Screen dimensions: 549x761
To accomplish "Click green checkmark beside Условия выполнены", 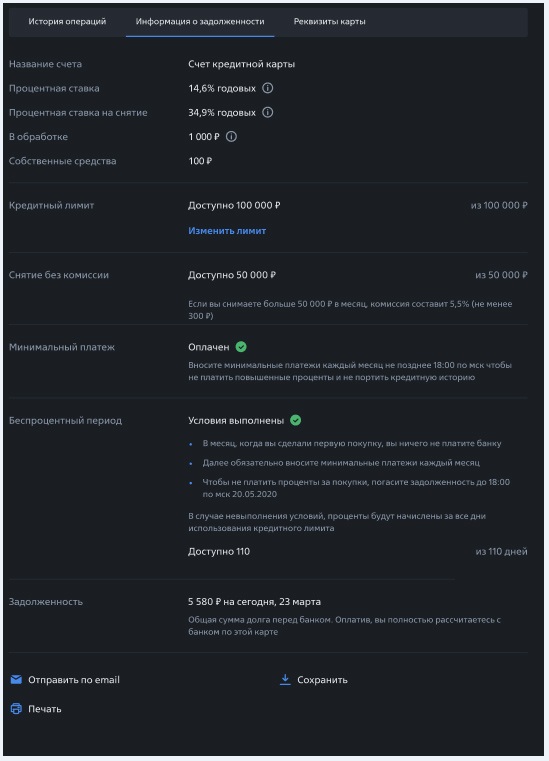I will tap(295, 420).
